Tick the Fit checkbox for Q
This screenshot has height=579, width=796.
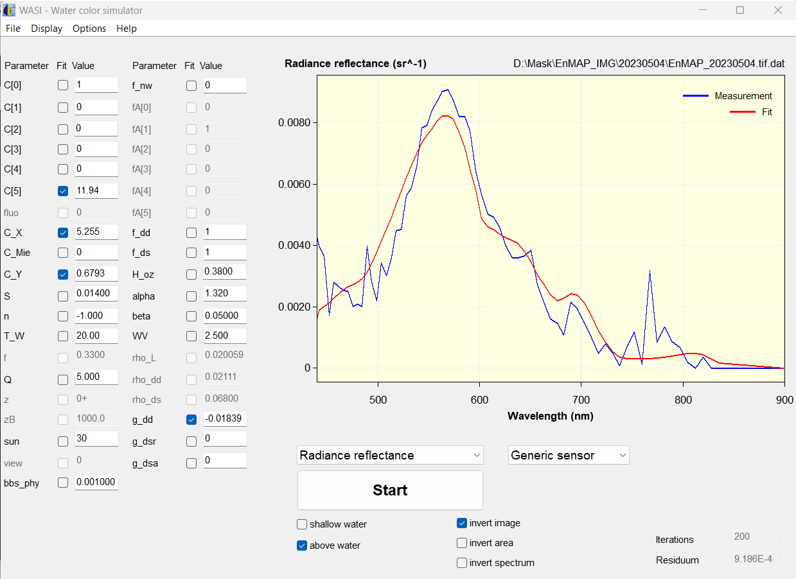[63, 380]
